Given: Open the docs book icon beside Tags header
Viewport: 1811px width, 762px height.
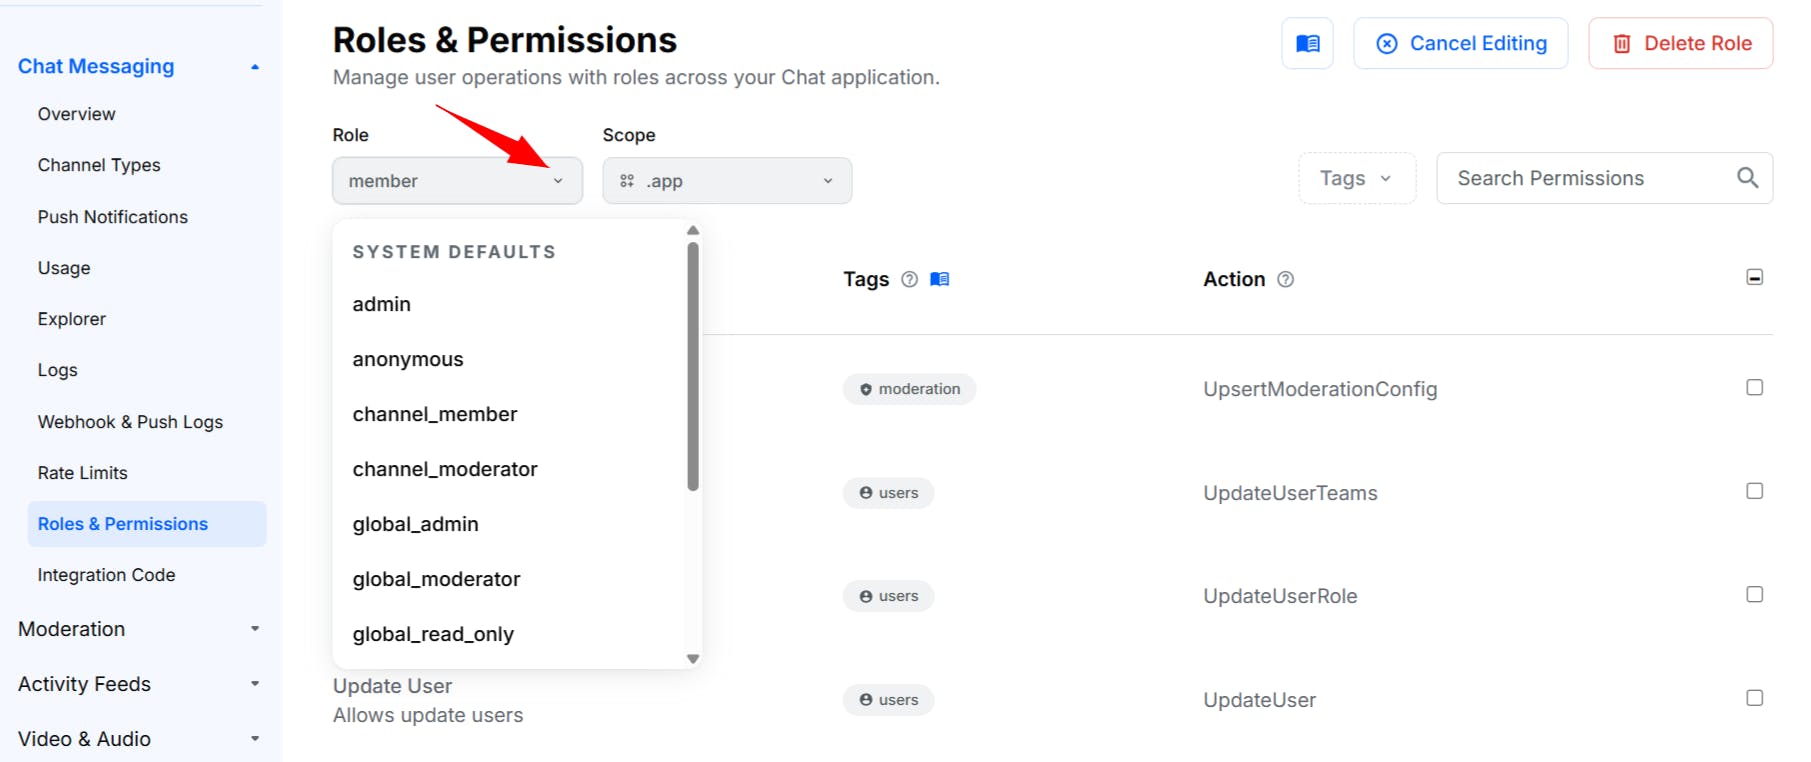Looking at the screenshot, I should (939, 279).
